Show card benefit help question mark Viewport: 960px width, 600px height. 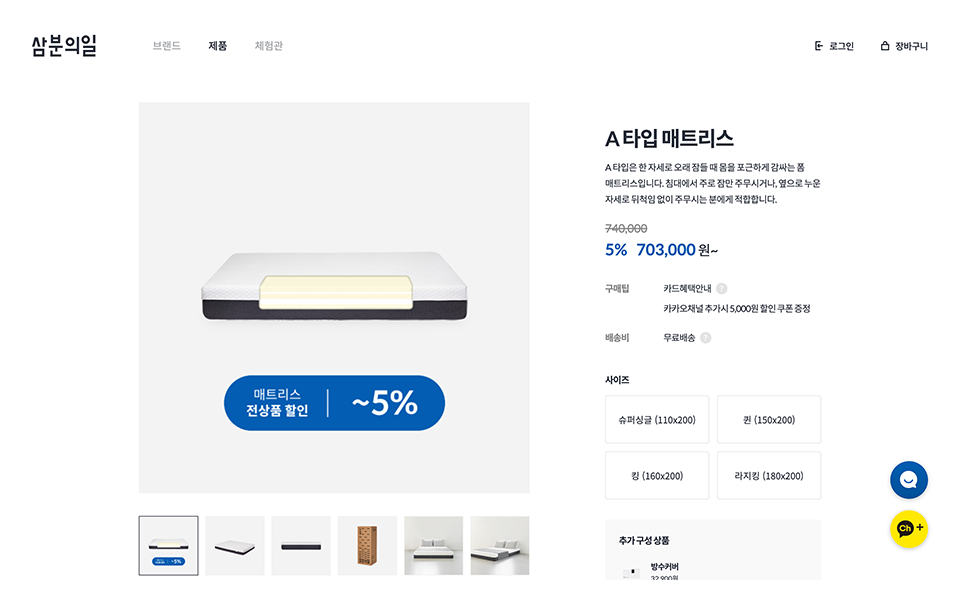point(722,288)
